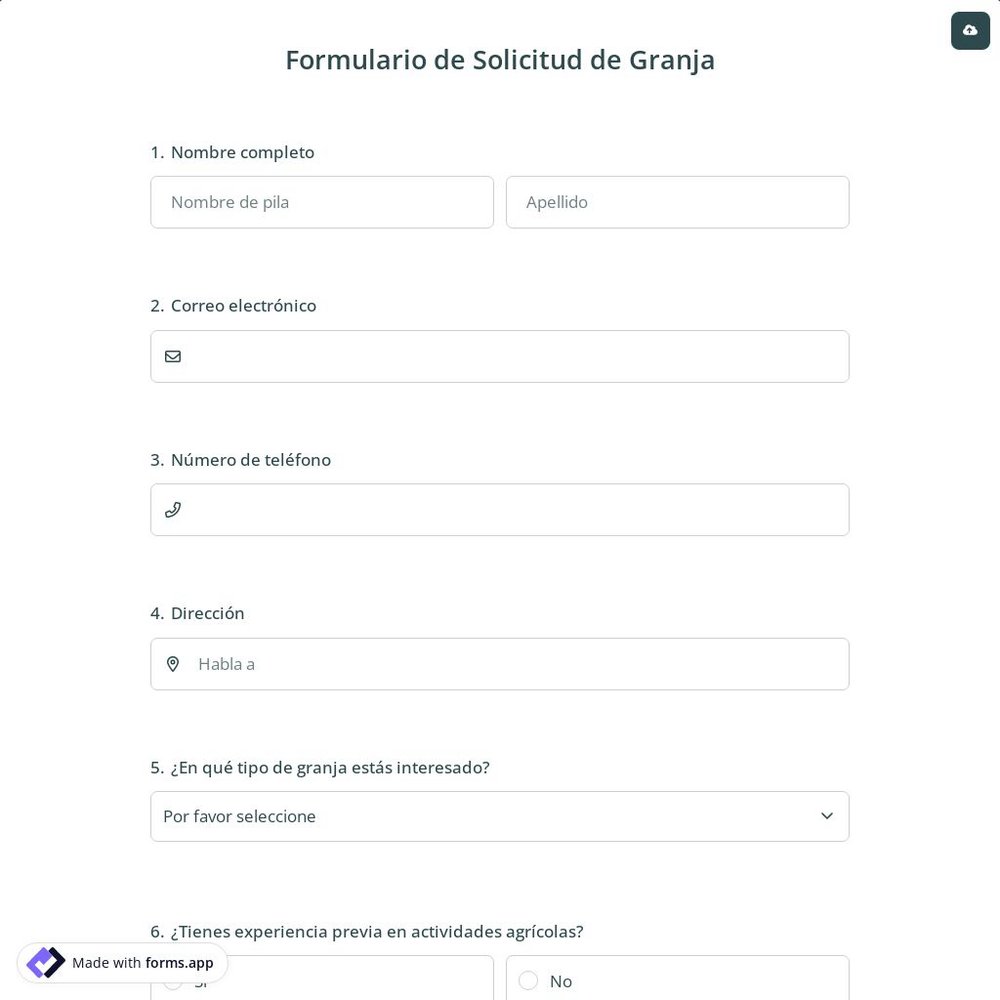Click the location pin icon in the address field

[173, 663]
